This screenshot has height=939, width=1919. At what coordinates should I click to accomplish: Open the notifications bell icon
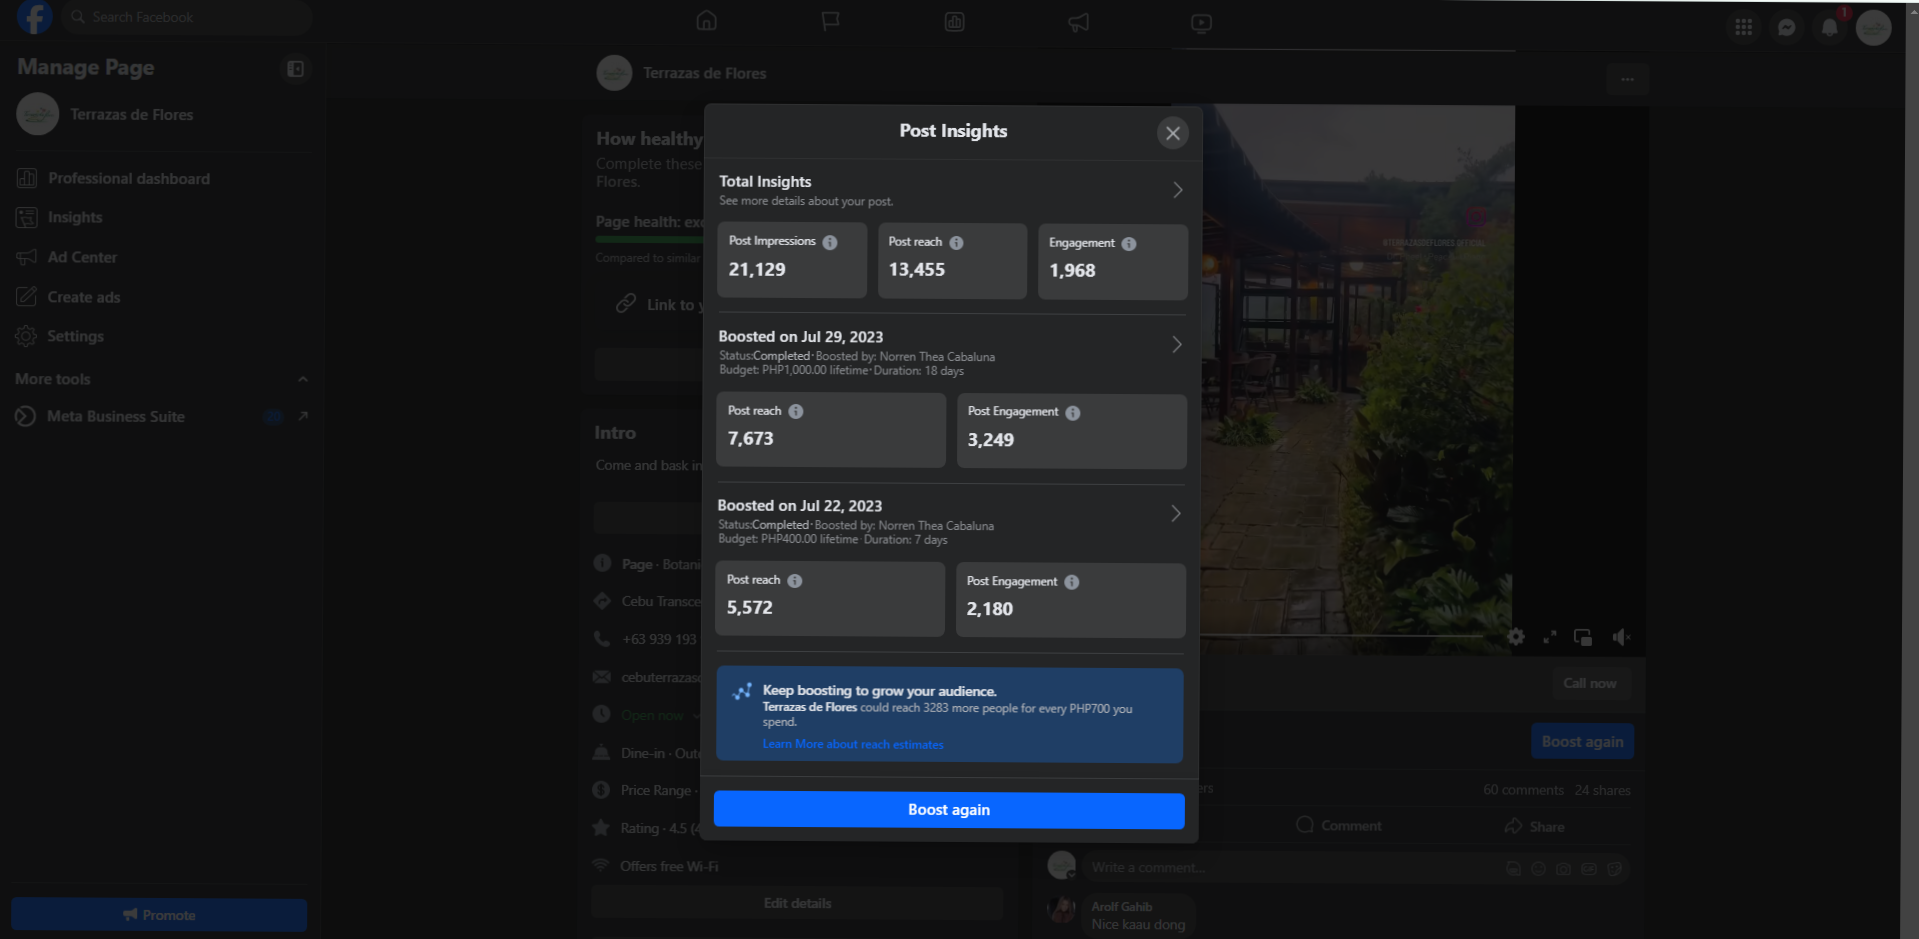click(x=1830, y=27)
